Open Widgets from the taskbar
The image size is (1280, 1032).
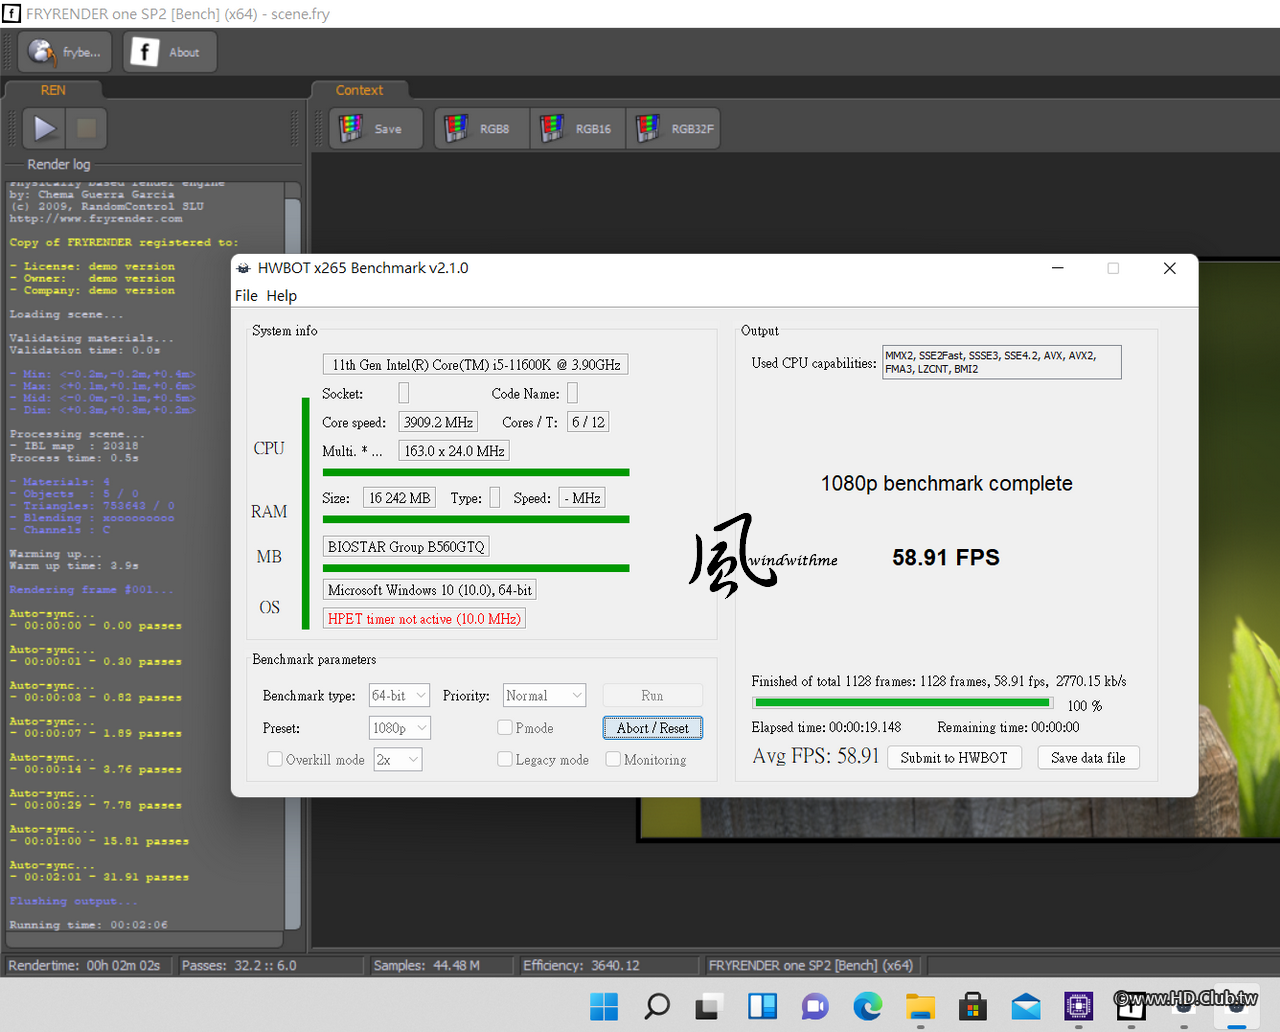[762, 1006]
